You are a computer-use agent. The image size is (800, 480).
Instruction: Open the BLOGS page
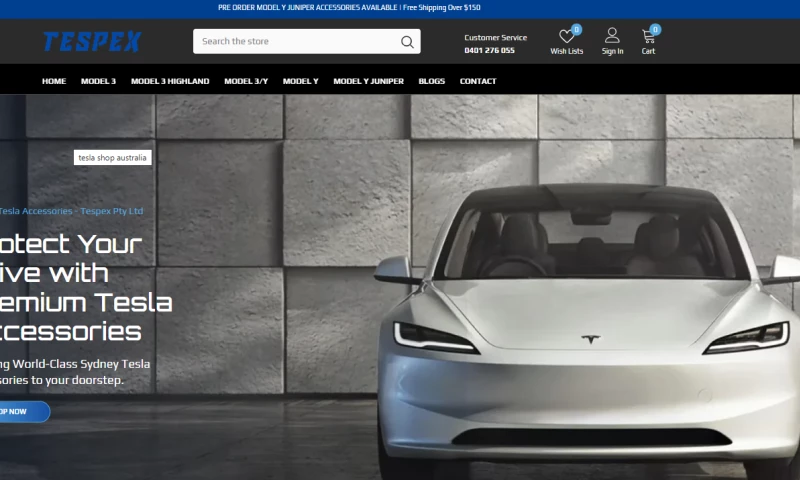(x=432, y=81)
